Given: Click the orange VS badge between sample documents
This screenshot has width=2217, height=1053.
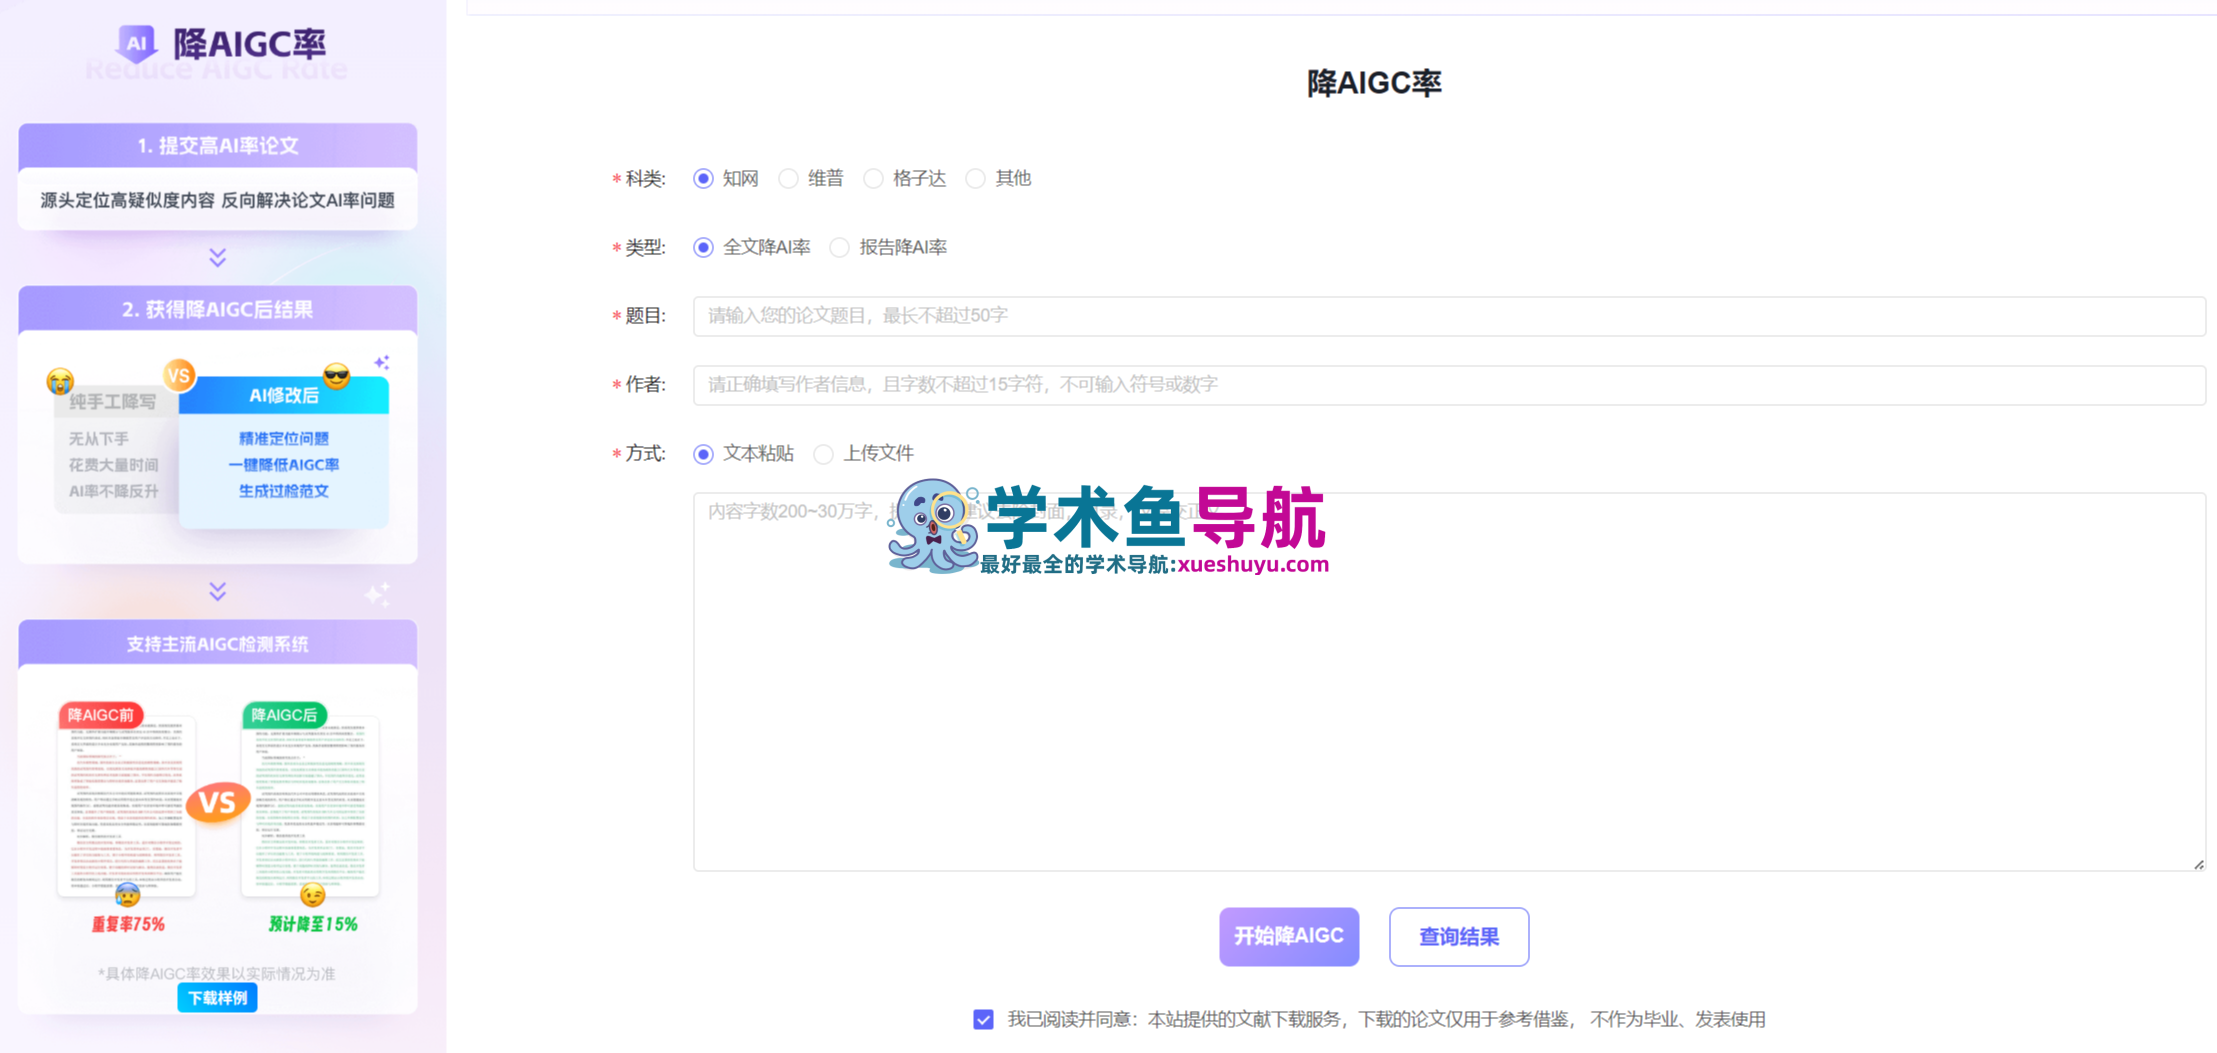Looking at the screenshot, I should tap(217, 802).
